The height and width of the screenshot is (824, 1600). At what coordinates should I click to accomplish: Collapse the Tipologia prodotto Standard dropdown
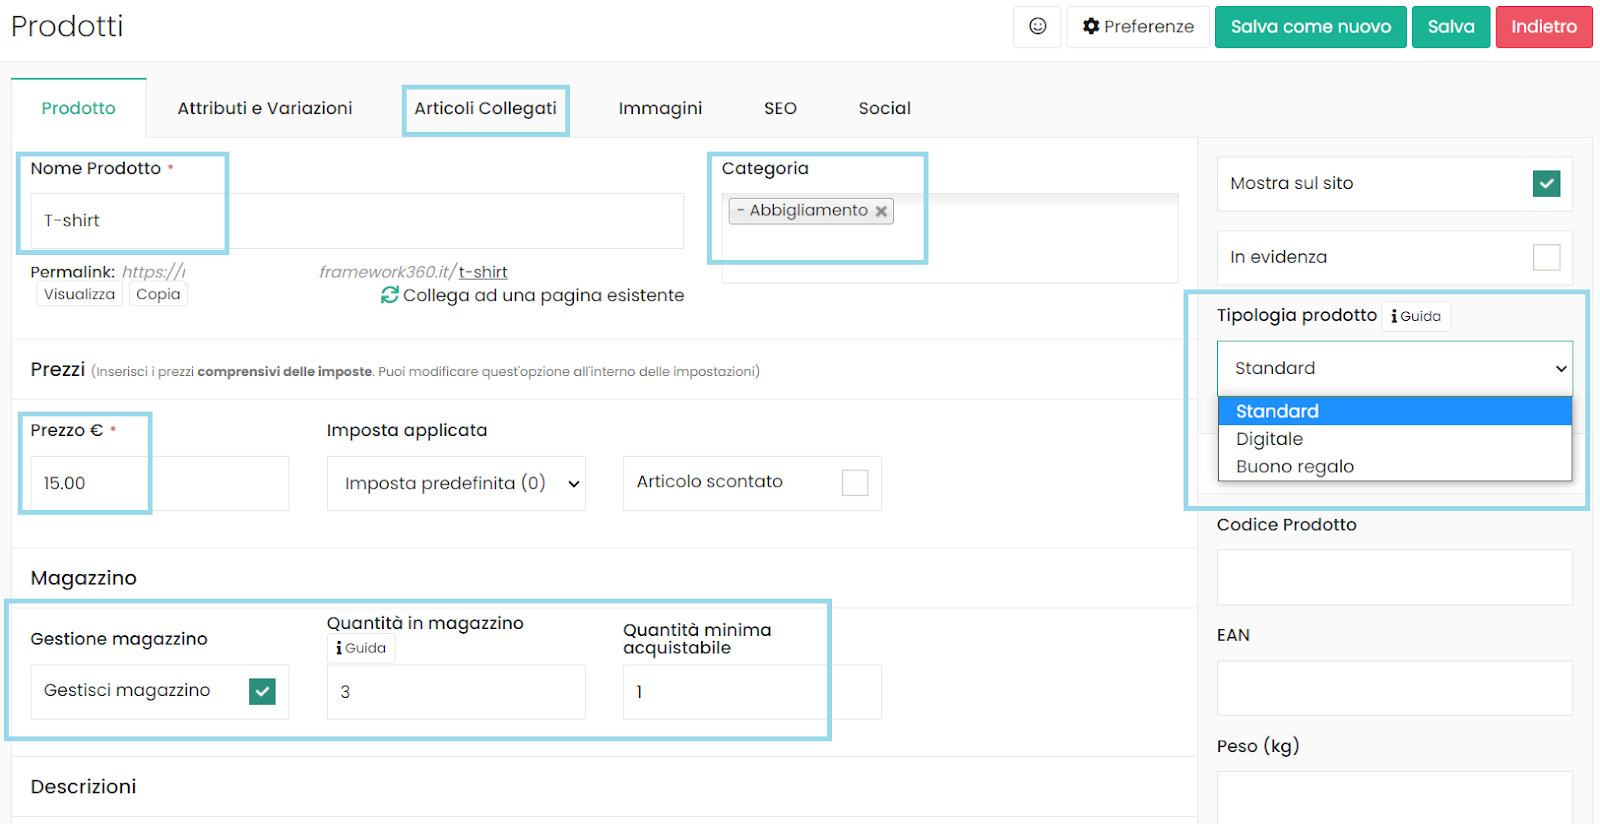click(1394, 368)
